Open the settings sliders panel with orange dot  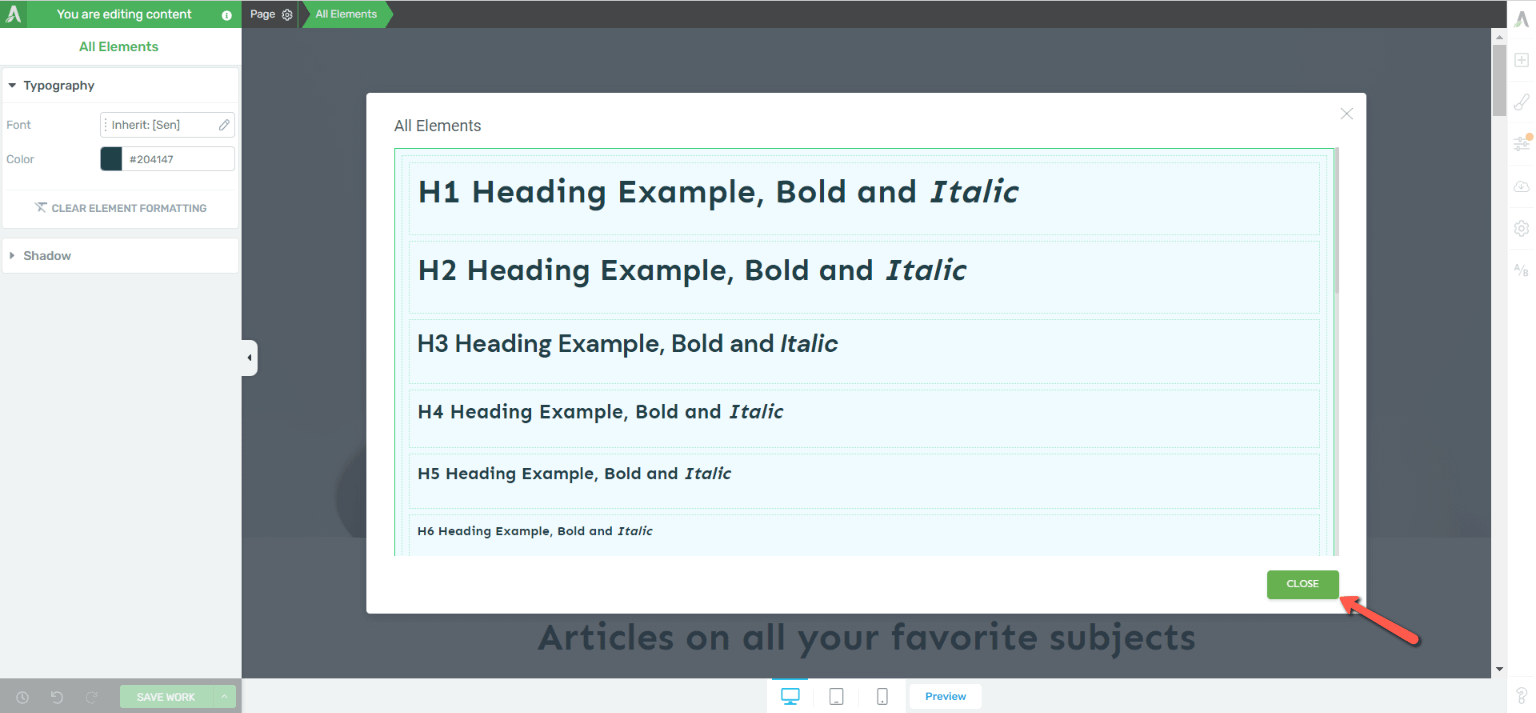pos(1521,143)
